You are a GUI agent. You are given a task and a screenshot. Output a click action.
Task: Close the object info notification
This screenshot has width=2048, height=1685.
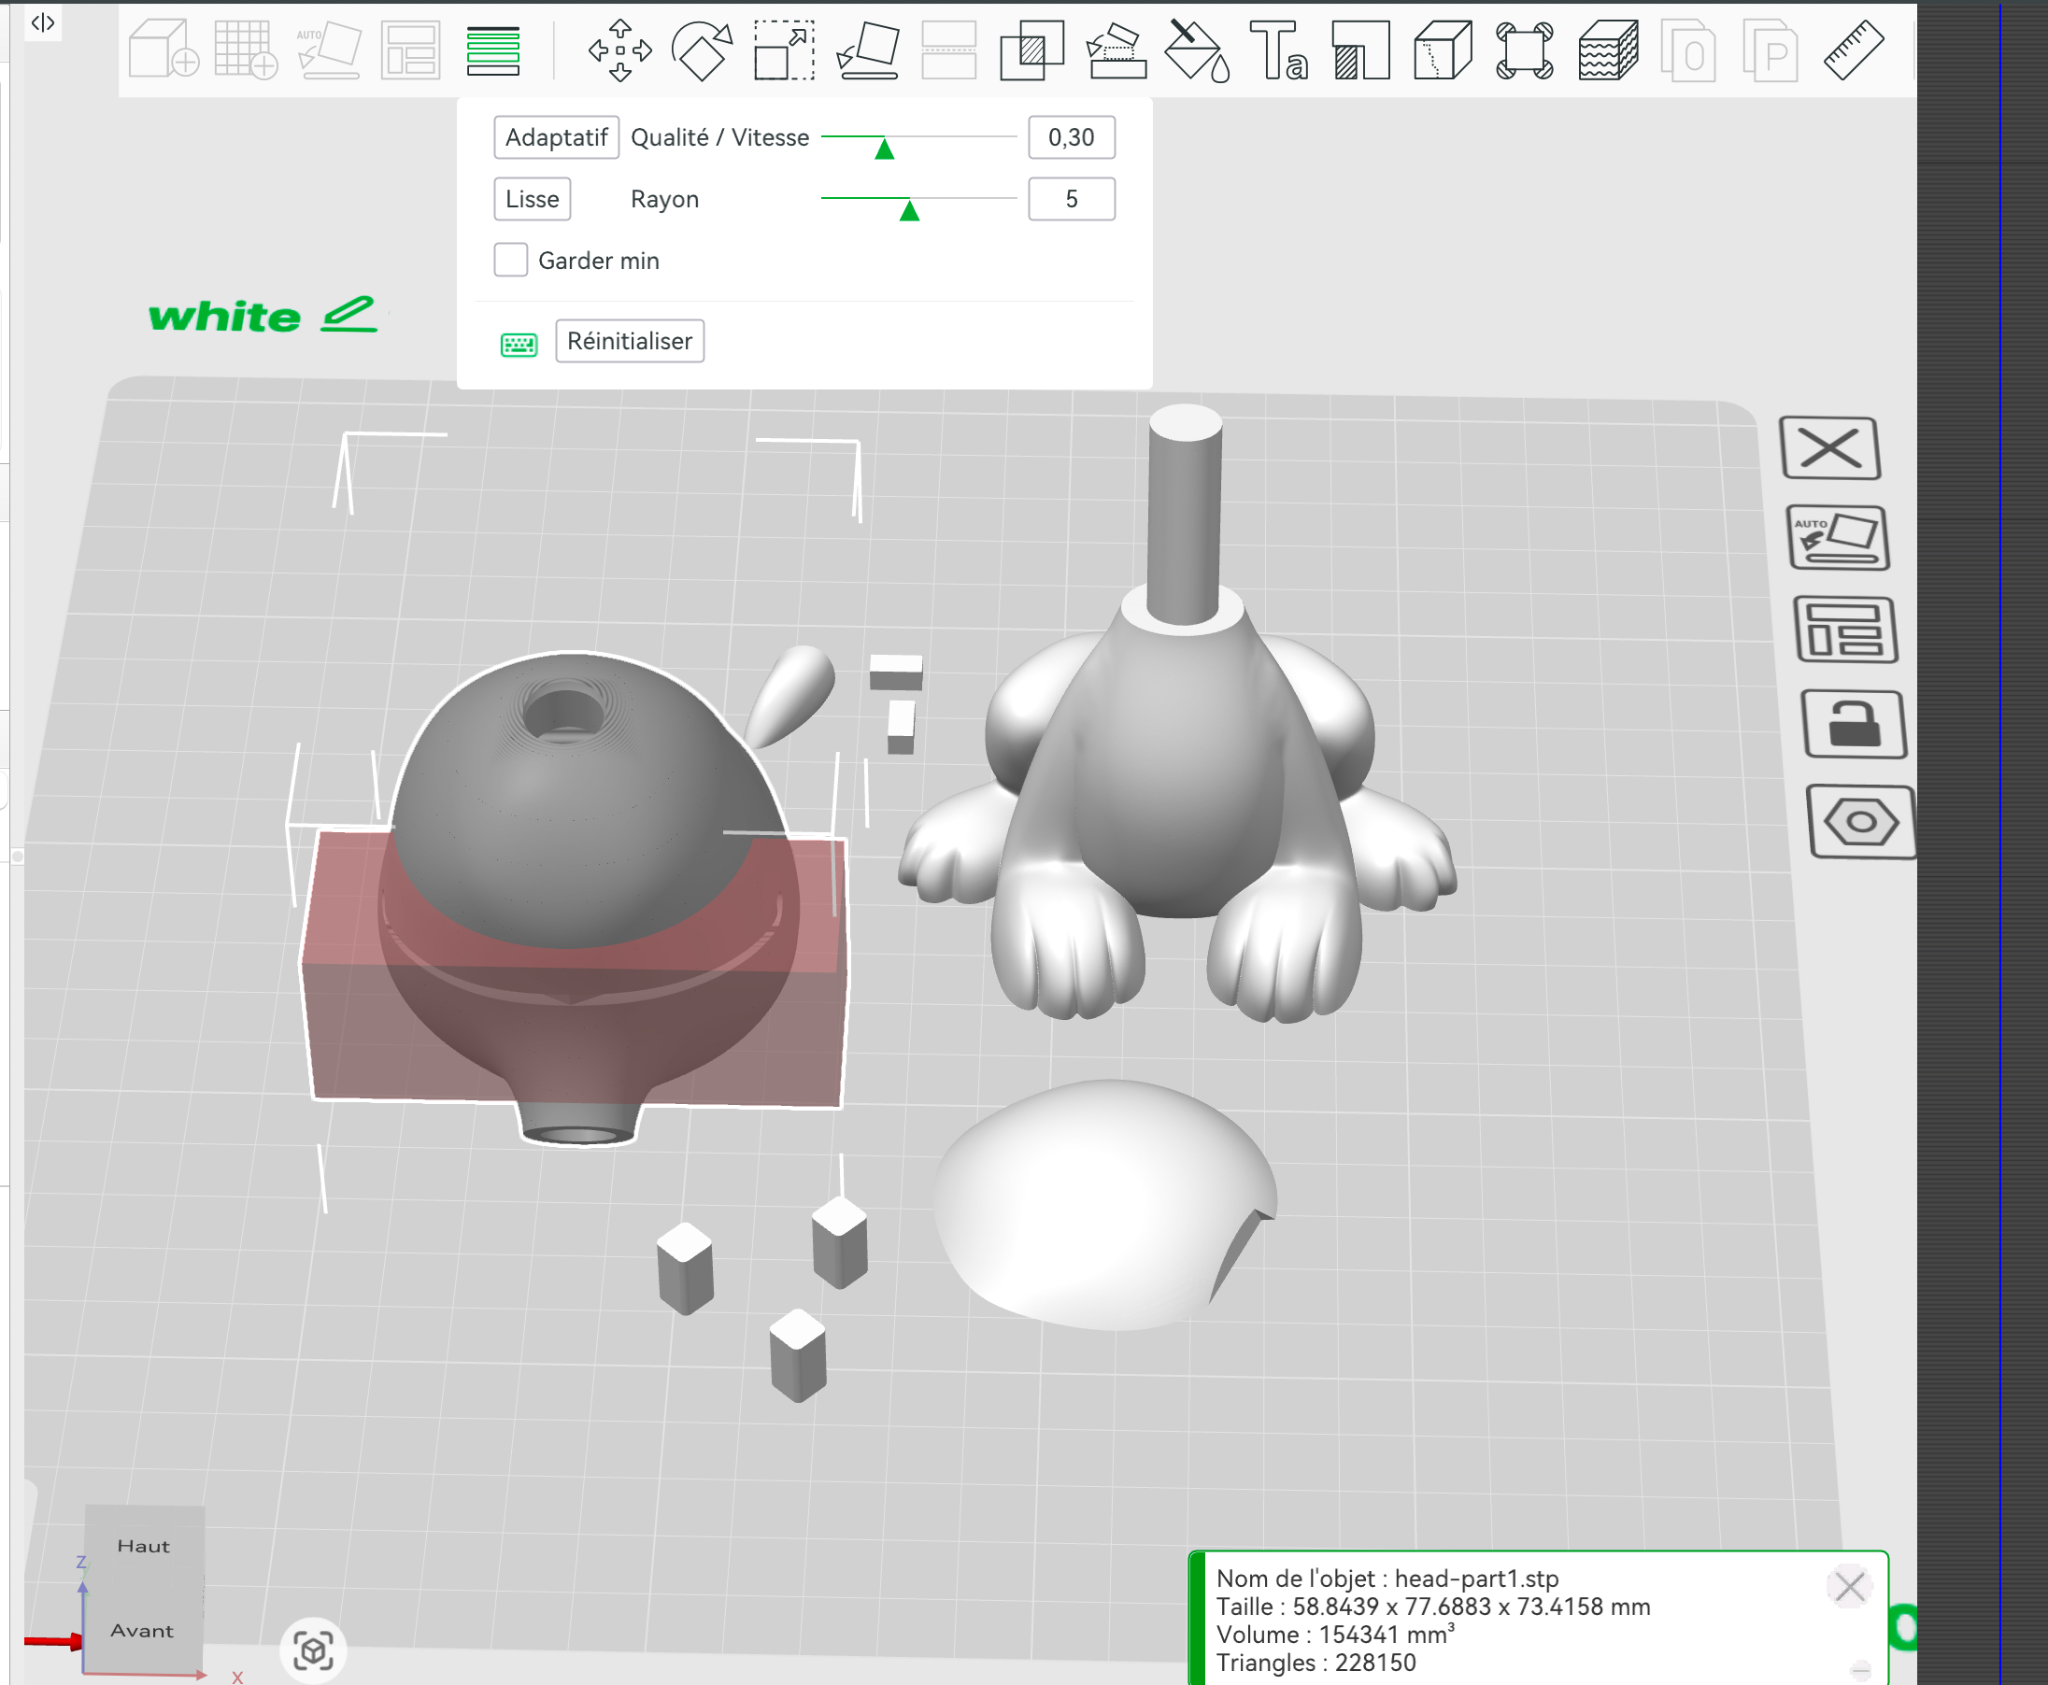(1848, 1586)
